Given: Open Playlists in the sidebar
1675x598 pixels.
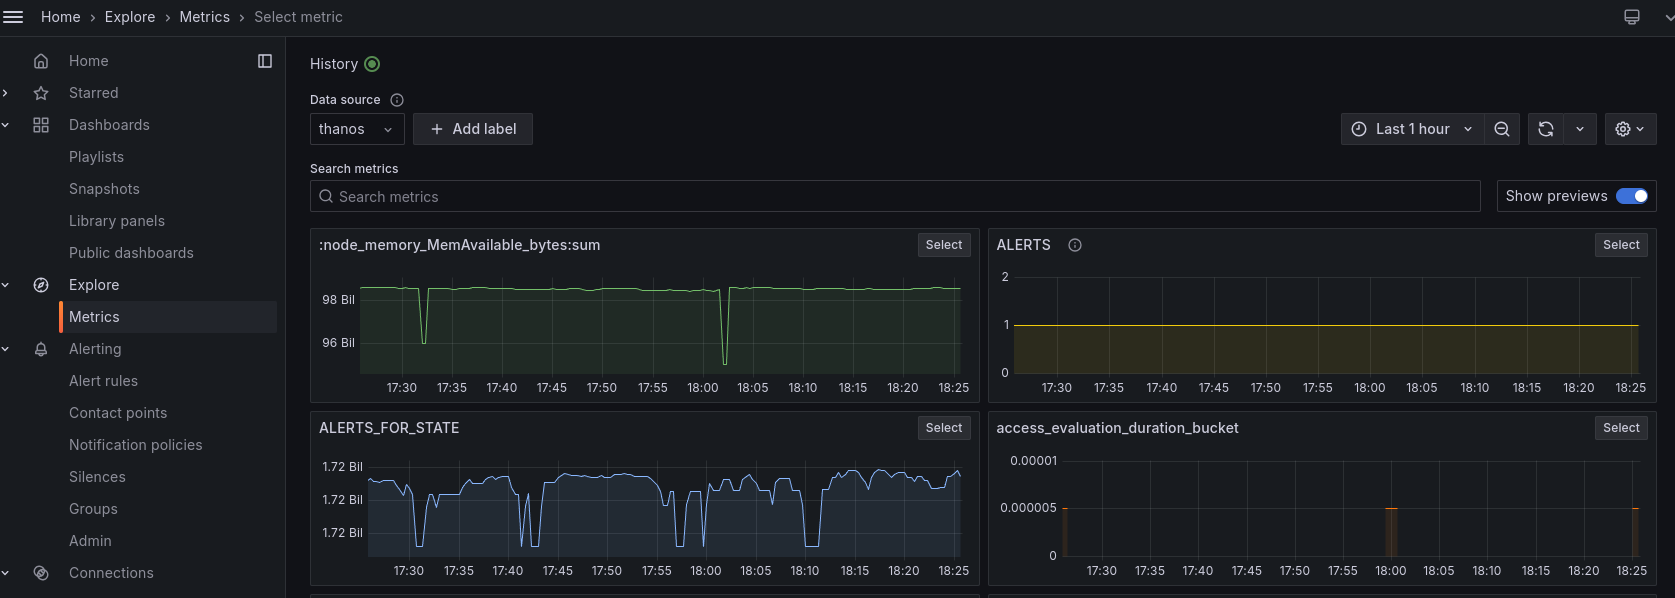Looking at the screenshot, I should (x=96, y=157).
